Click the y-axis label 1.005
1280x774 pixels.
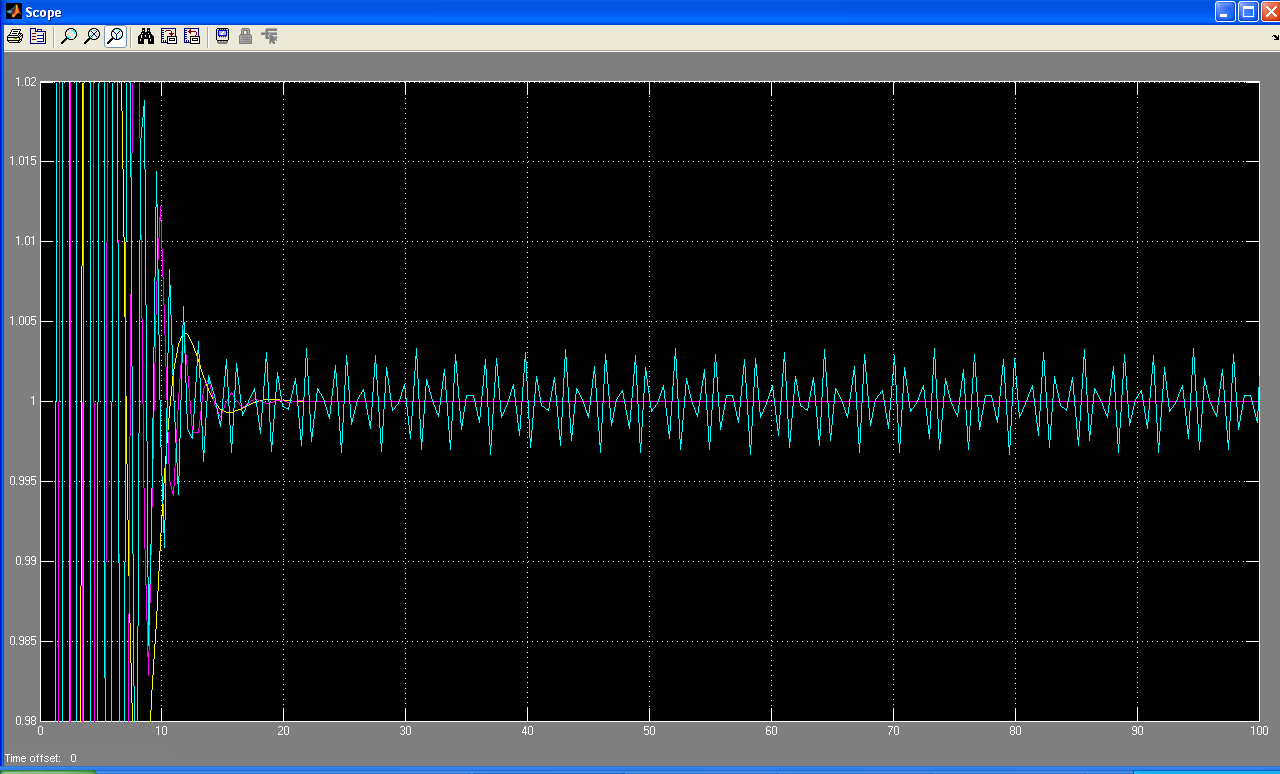click(x=21, y=322)
